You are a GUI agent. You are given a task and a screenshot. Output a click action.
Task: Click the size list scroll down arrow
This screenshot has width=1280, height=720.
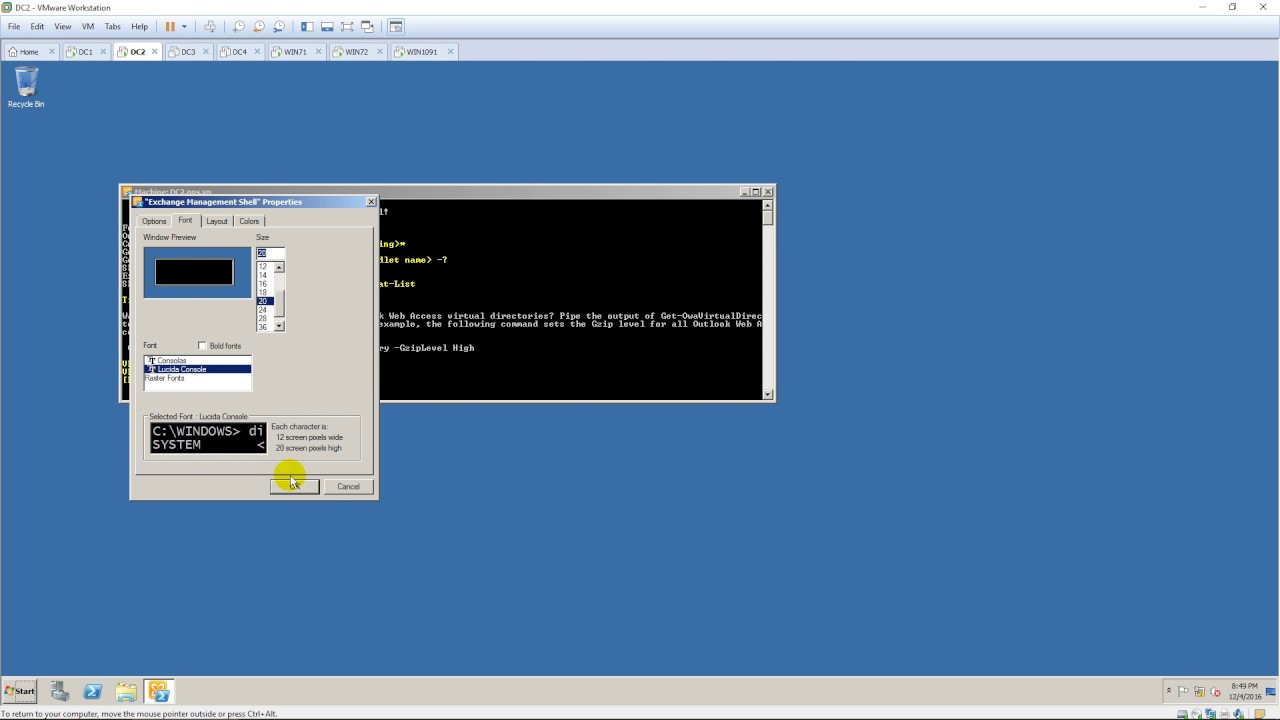point(279,326)
